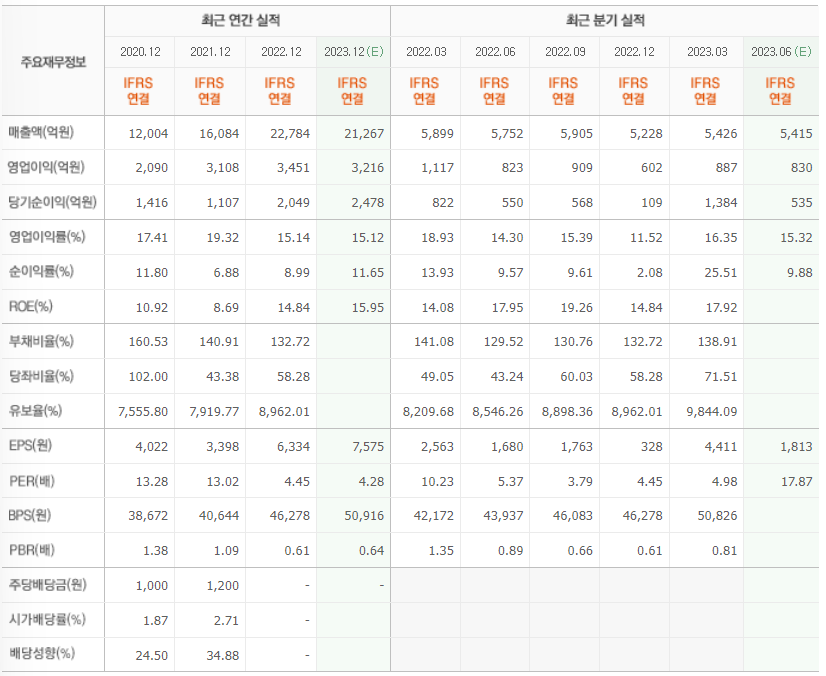Screen dimensions: 826x676
Task: Click the 2021.12 annual column header
Action: 210,52
